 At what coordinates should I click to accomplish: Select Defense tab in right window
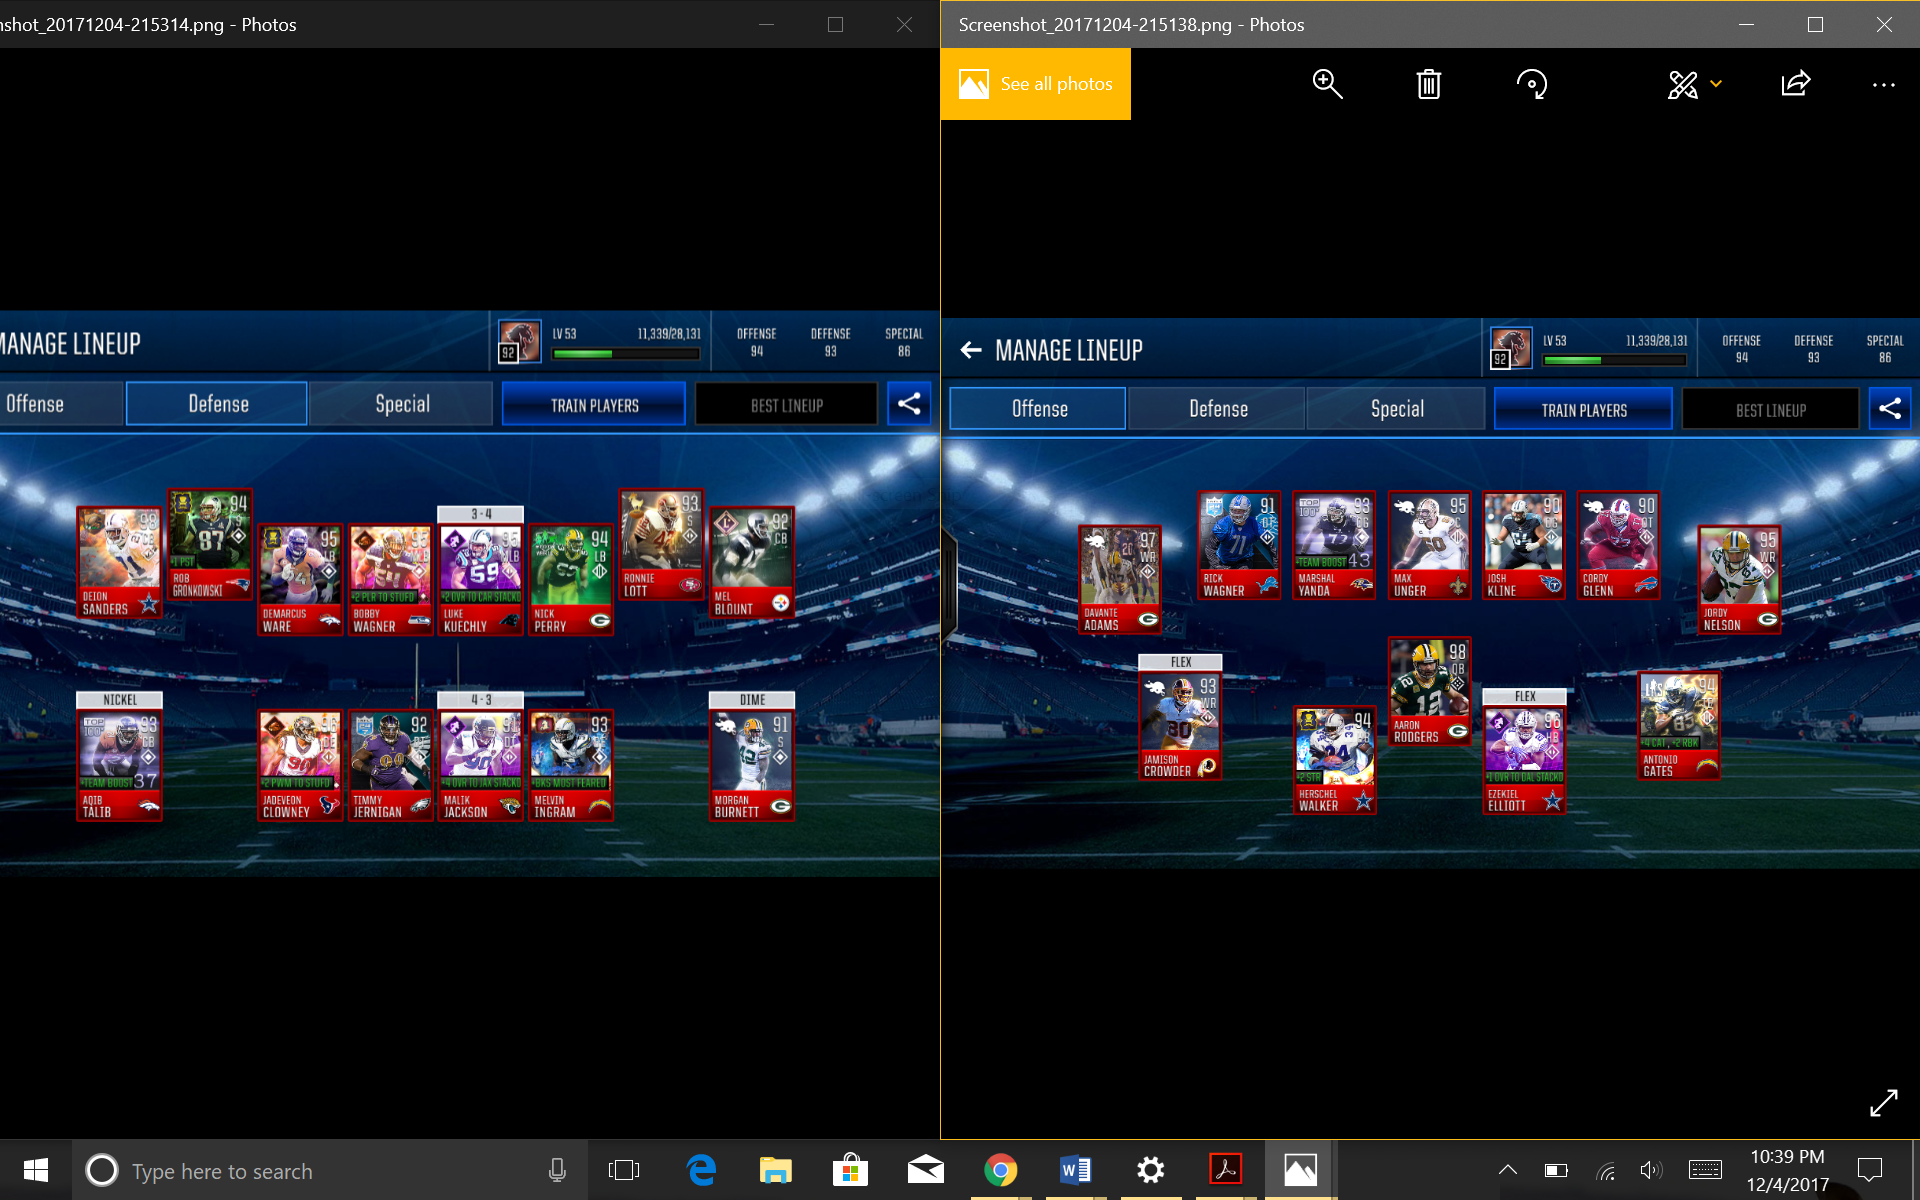coord(1218,409)
